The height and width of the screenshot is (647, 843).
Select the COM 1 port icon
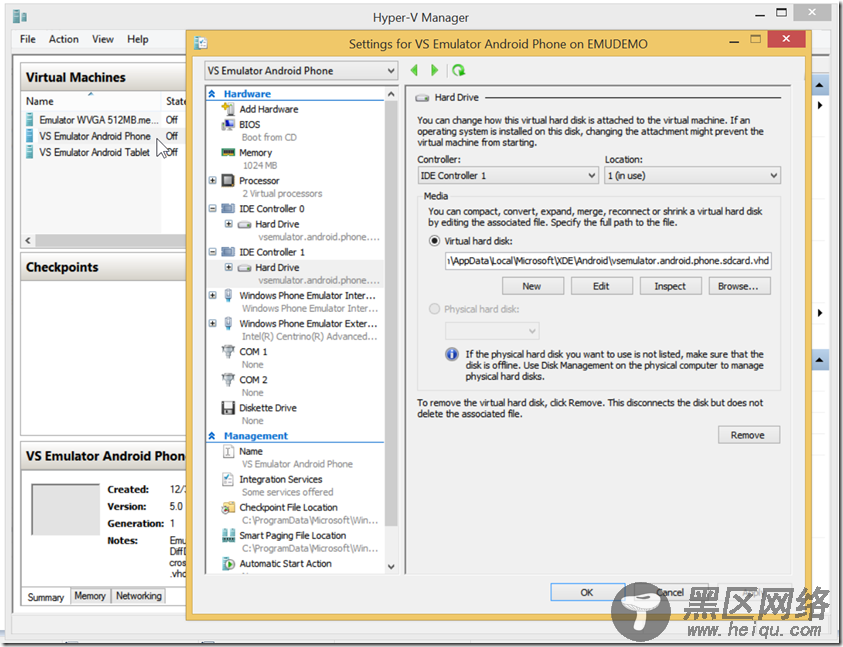(x=228, y=351)
